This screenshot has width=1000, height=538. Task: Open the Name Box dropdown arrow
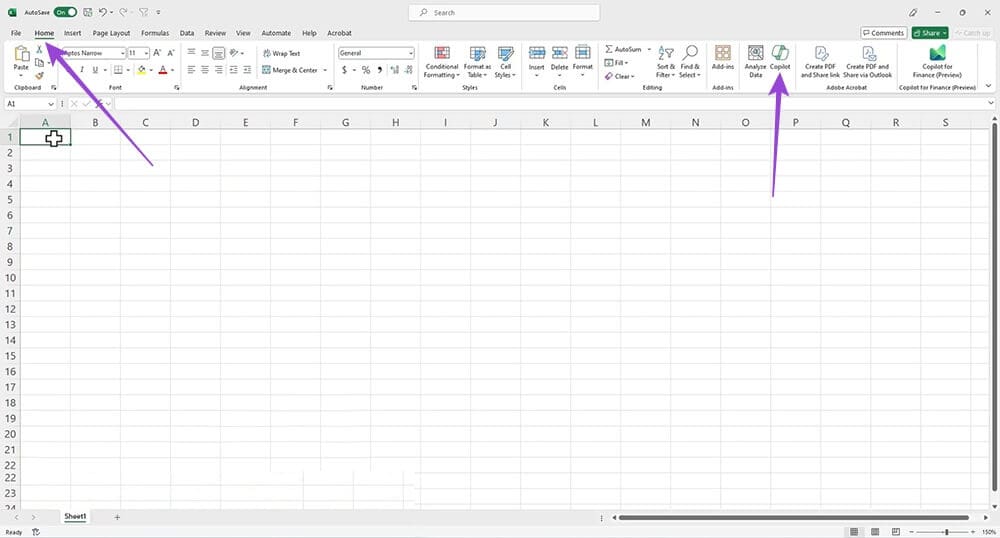click(x=50, y=104)
